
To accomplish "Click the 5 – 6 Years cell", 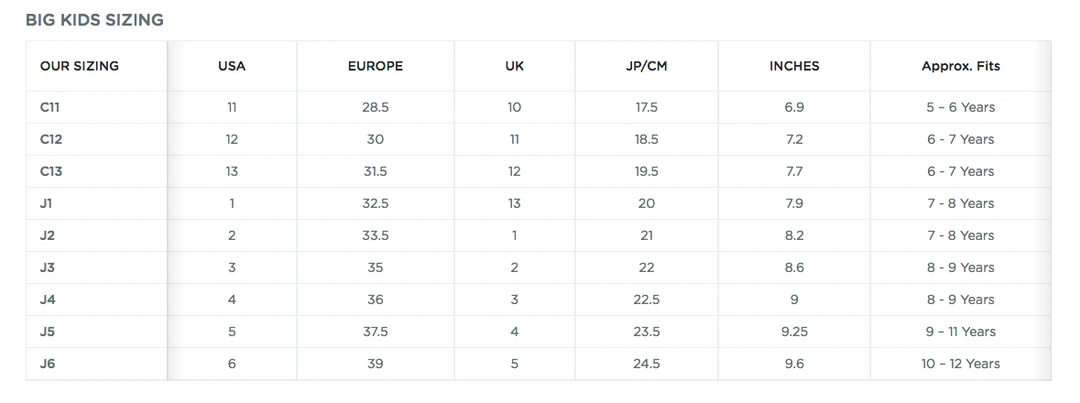I will click(x=960, y=107).
